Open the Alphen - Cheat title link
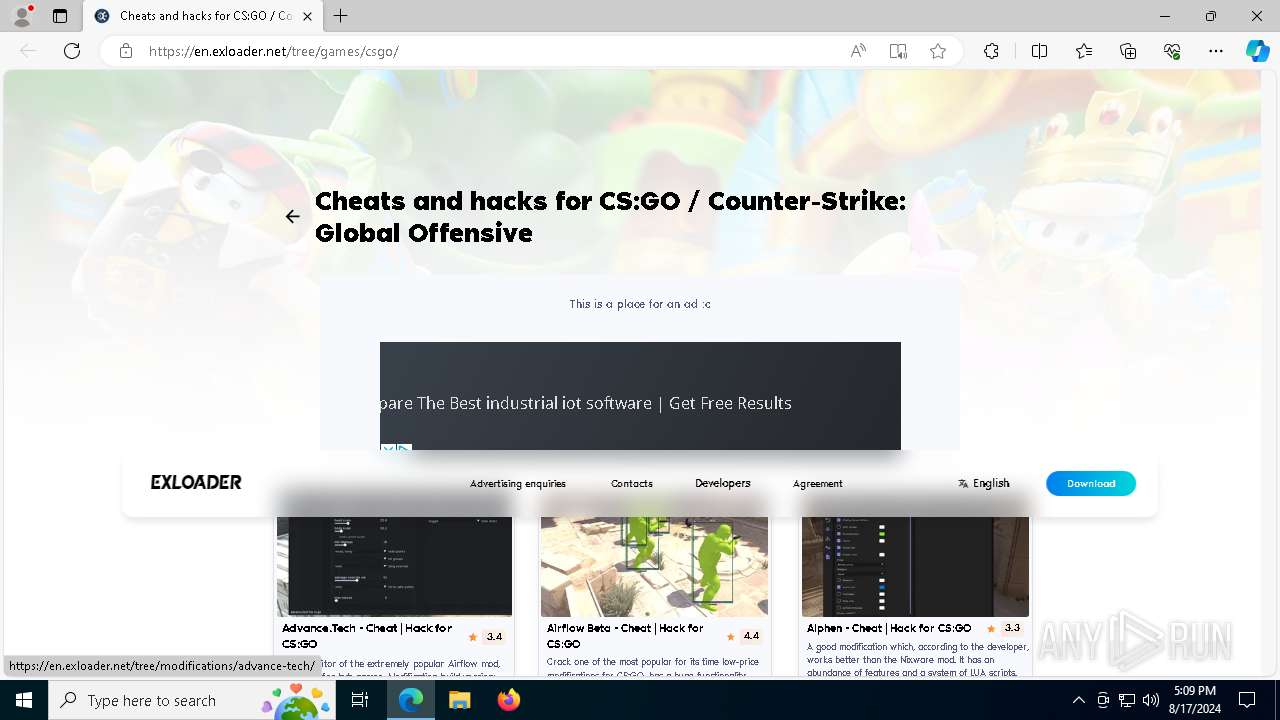 pyautogui.click(x=889, y=628)
